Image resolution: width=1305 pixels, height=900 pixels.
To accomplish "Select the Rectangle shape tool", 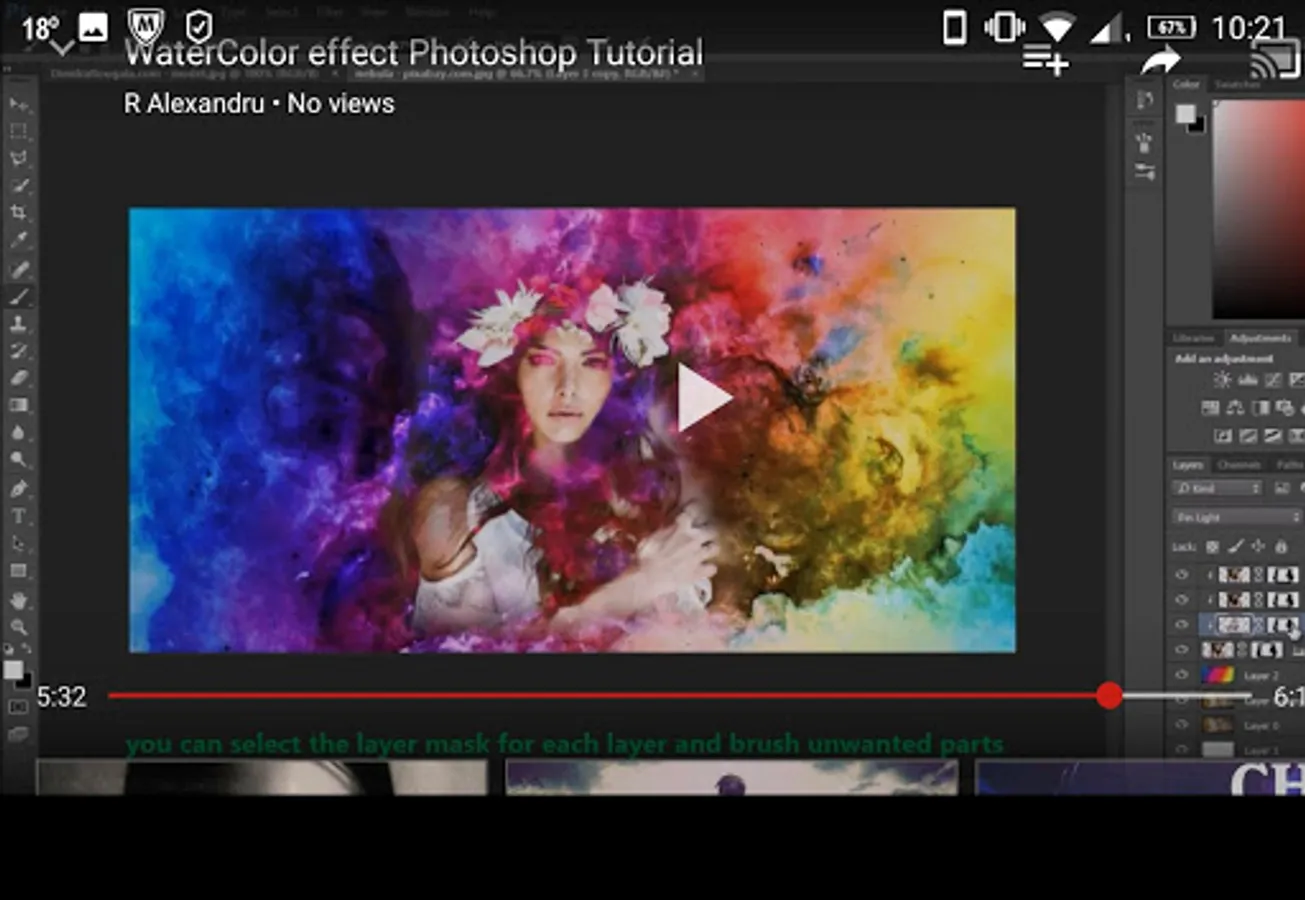I will coord(19,571).
